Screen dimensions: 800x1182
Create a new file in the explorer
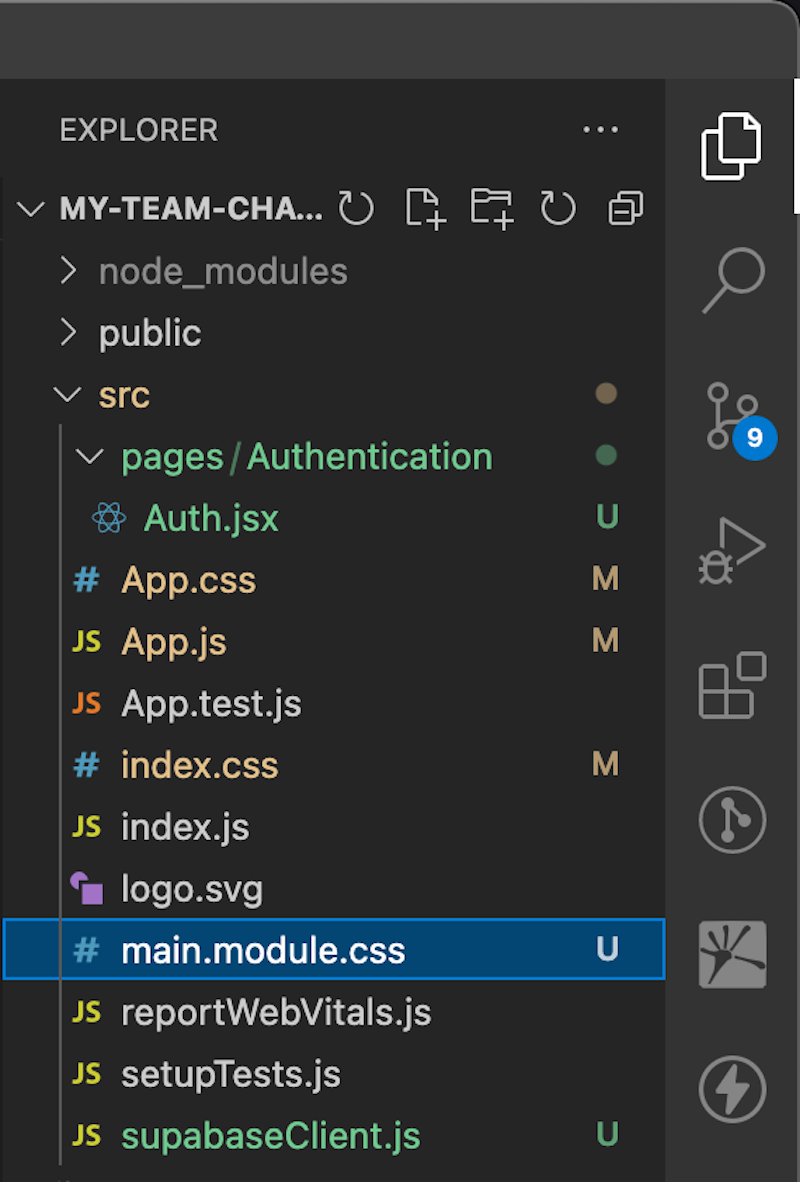[423, 209]
